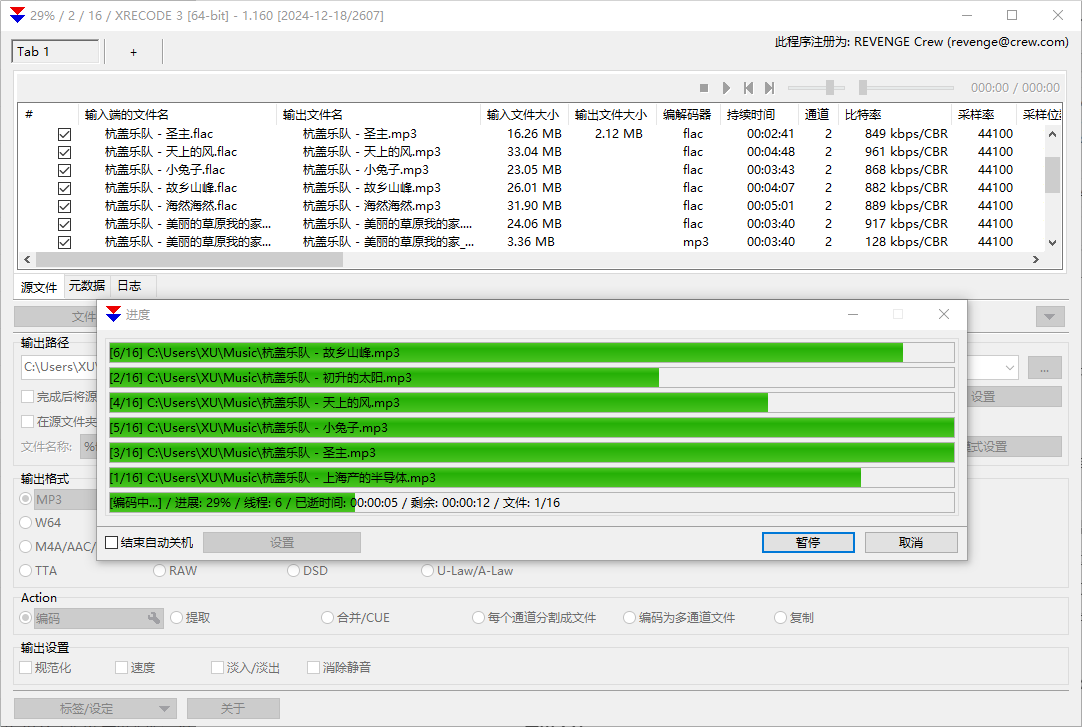Viewport: 1082px width, 727px height.
Task: Click the Play icon in playback controls
Action: click(727, 87)
